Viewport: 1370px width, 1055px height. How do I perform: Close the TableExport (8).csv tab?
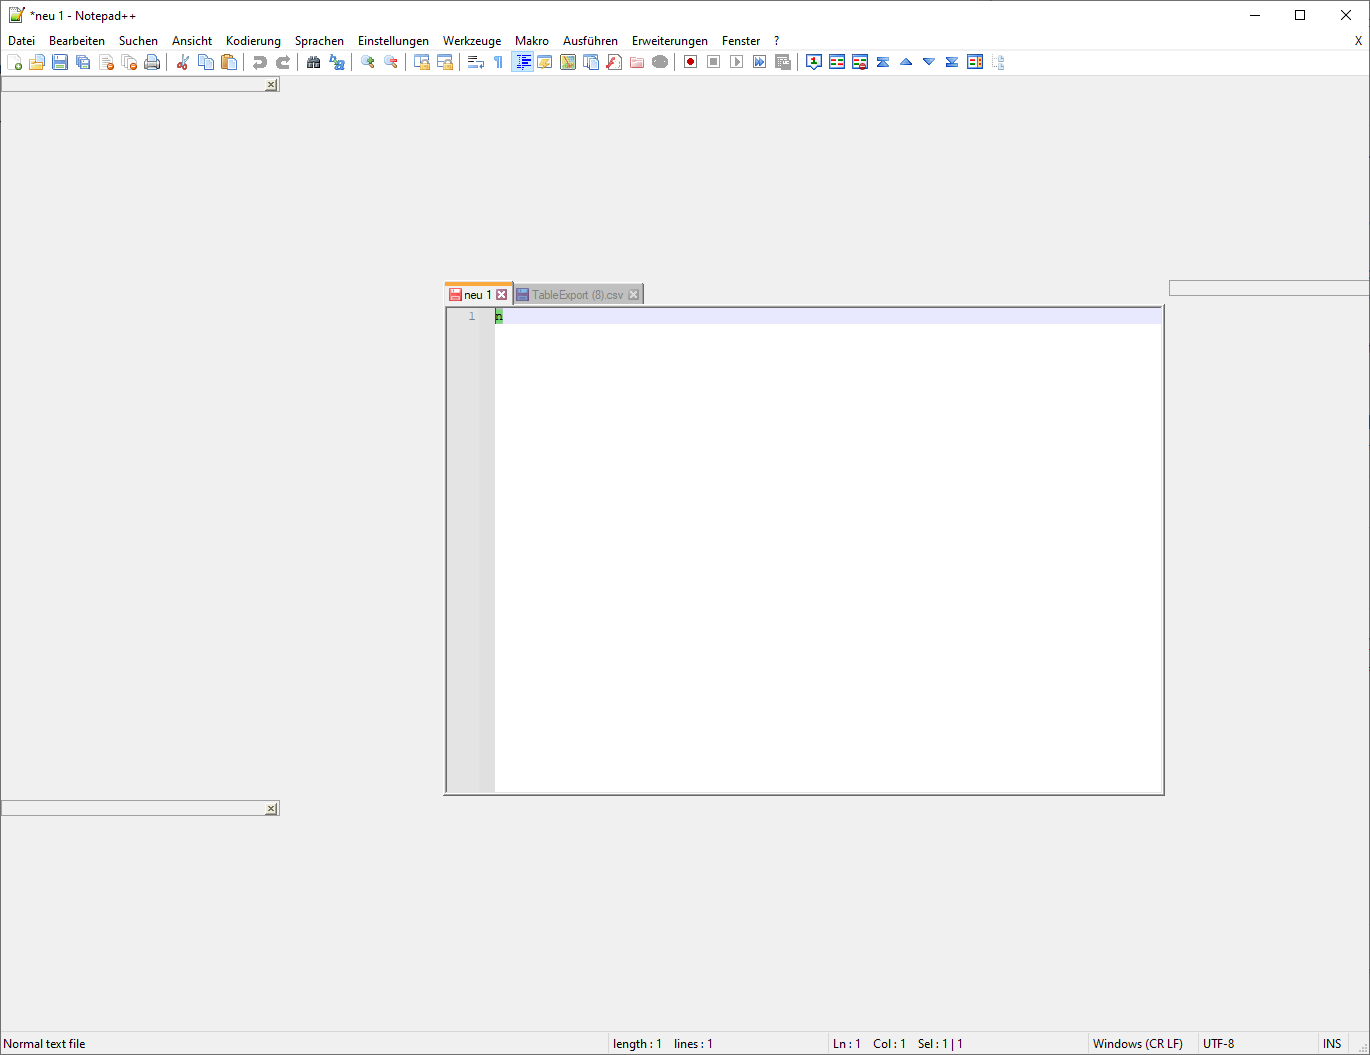(633, 295)
